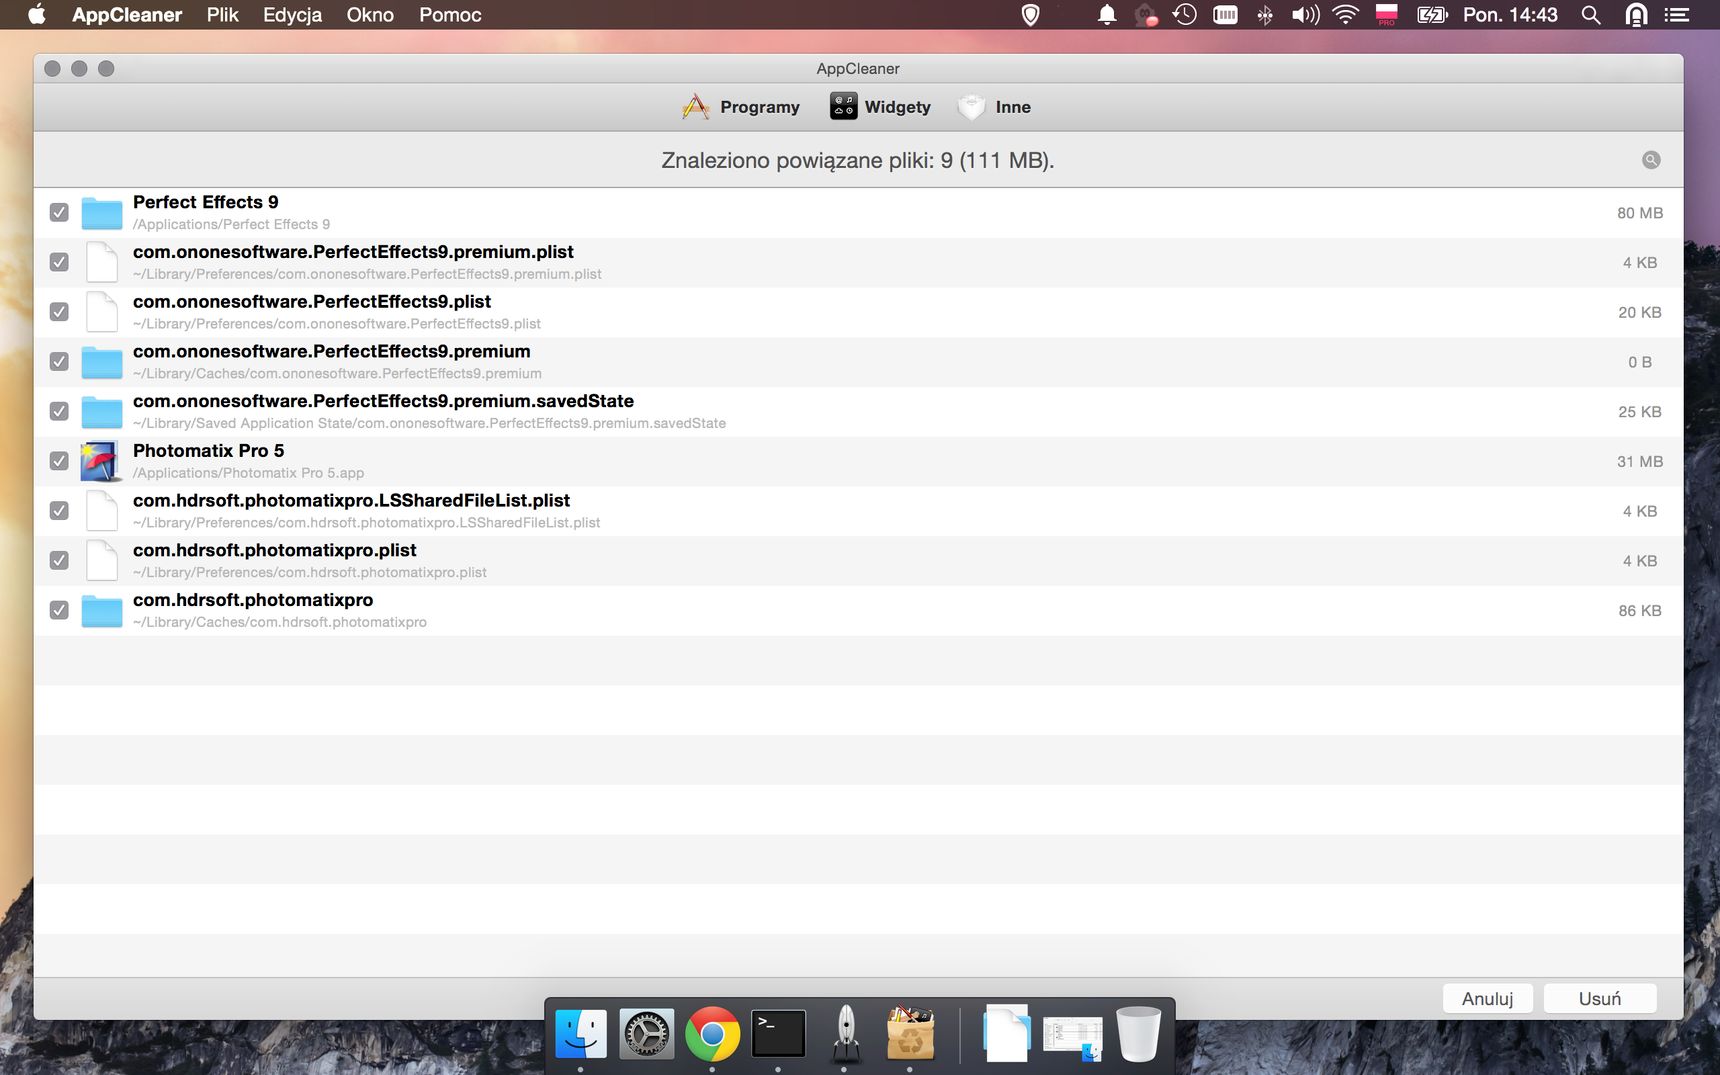The image size is (1720, 1075).
Task: Click the Wi-Fi status icon
Action: (1346, 15)
